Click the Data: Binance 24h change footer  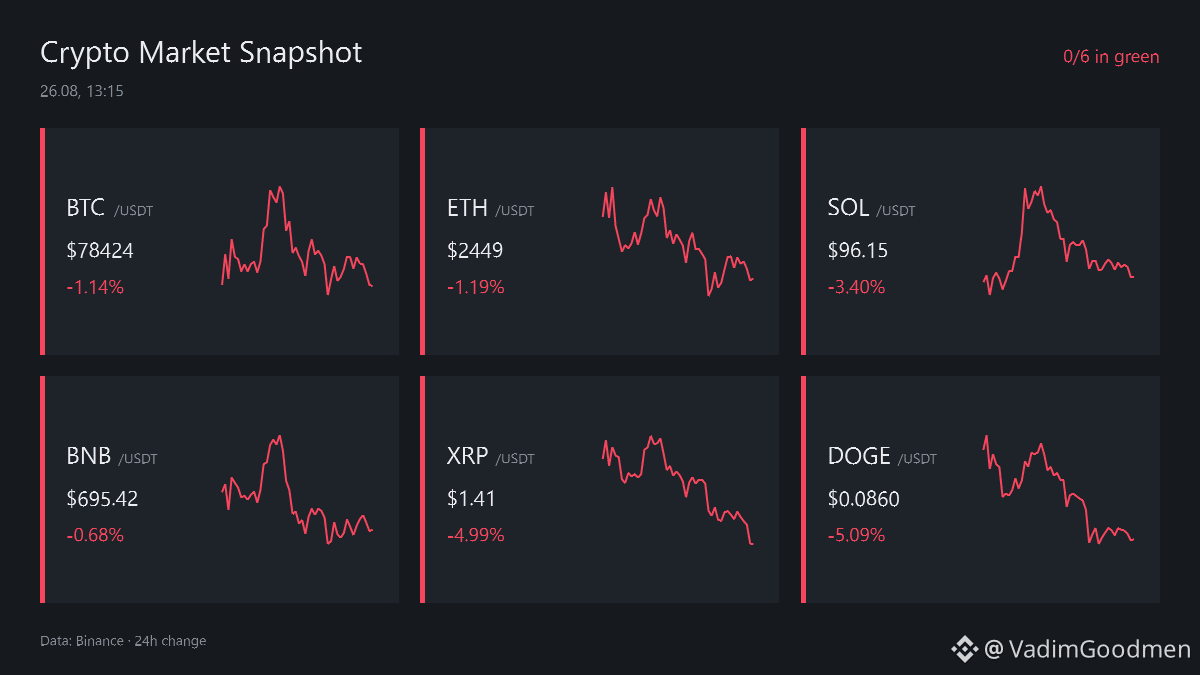123,641
